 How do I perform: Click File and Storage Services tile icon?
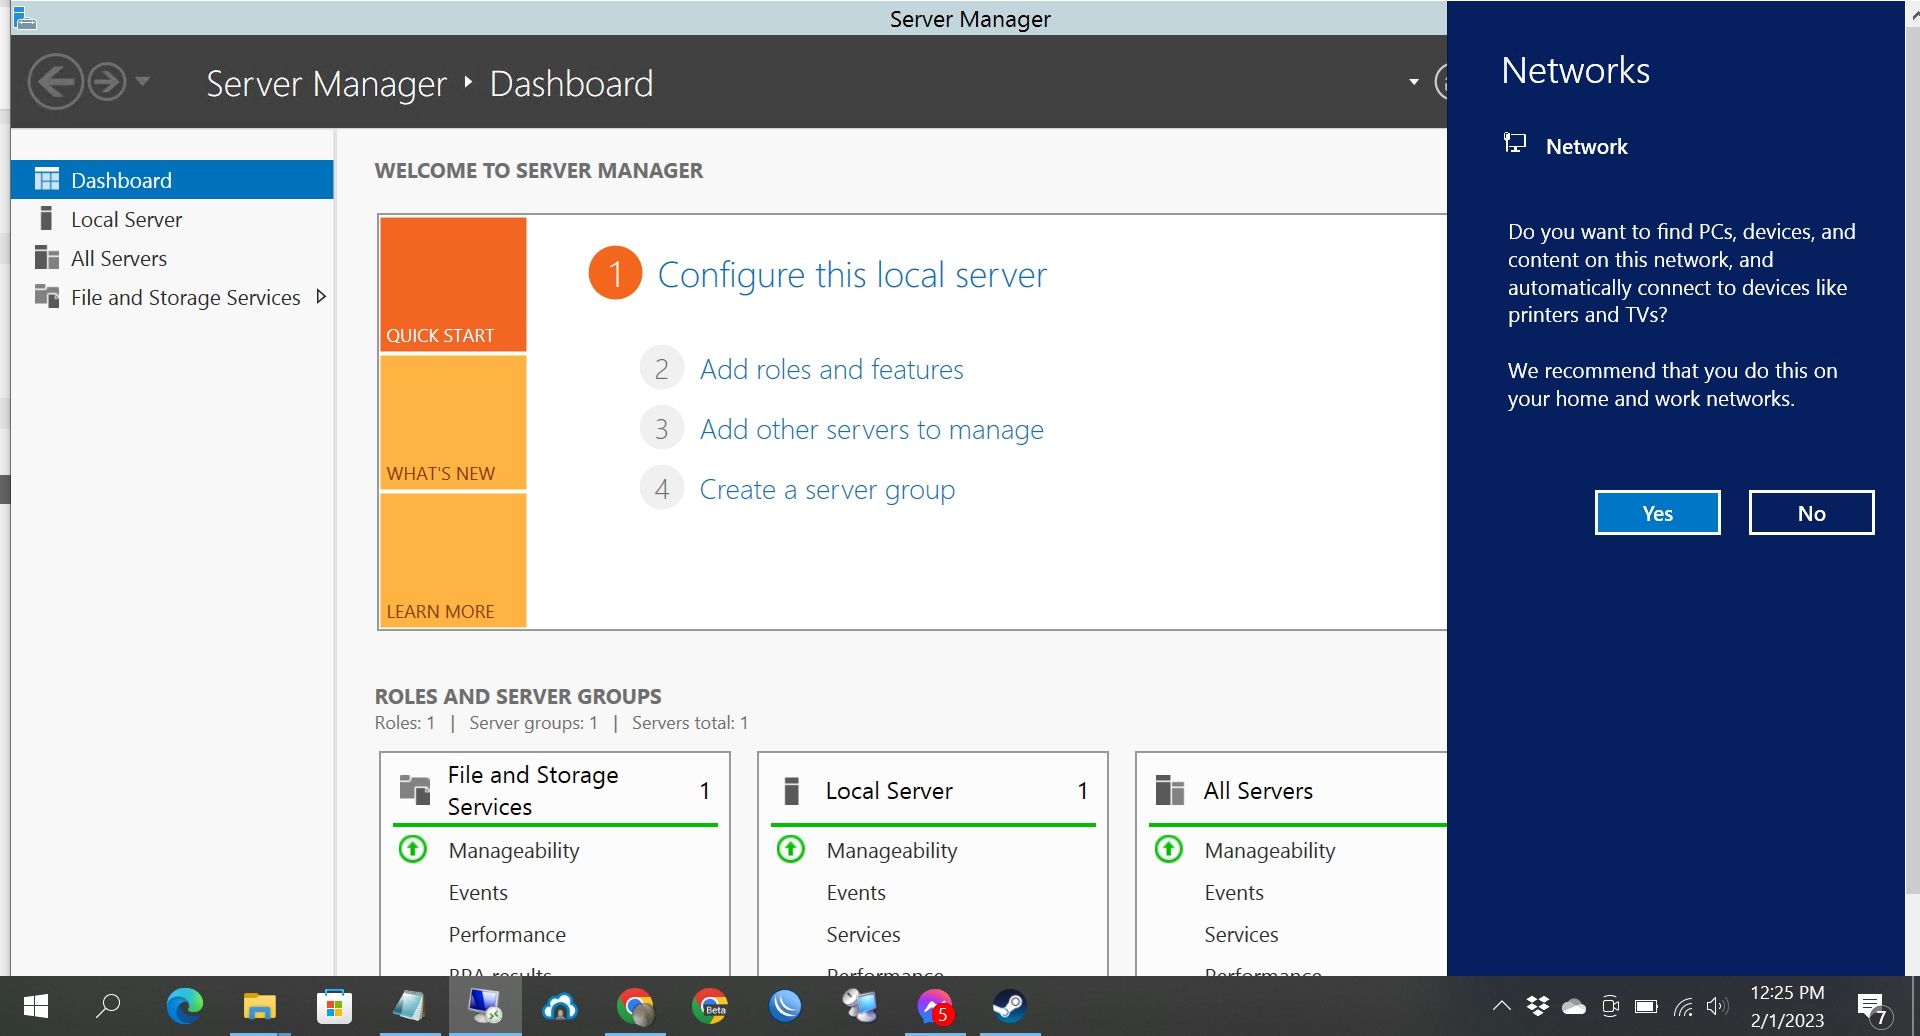pyautogui.click(x=414, y=790)
